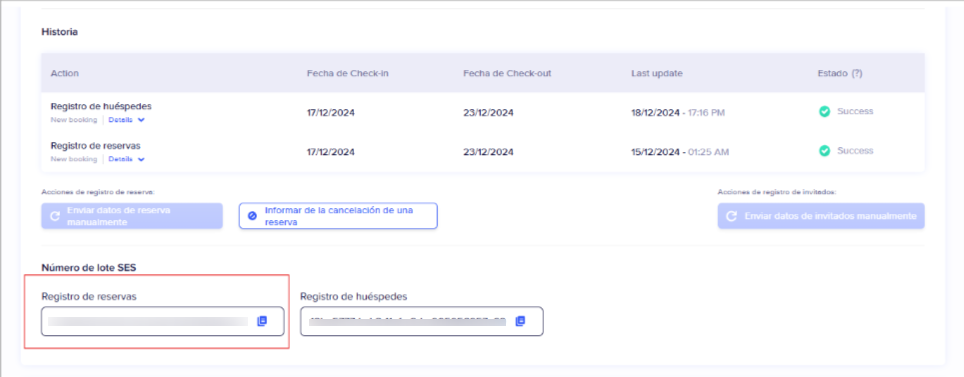Image resolution: width=964 pixels, height=377 pixels.
Task: Click the Fecha de Check-in column header
Action: [347, 73]
